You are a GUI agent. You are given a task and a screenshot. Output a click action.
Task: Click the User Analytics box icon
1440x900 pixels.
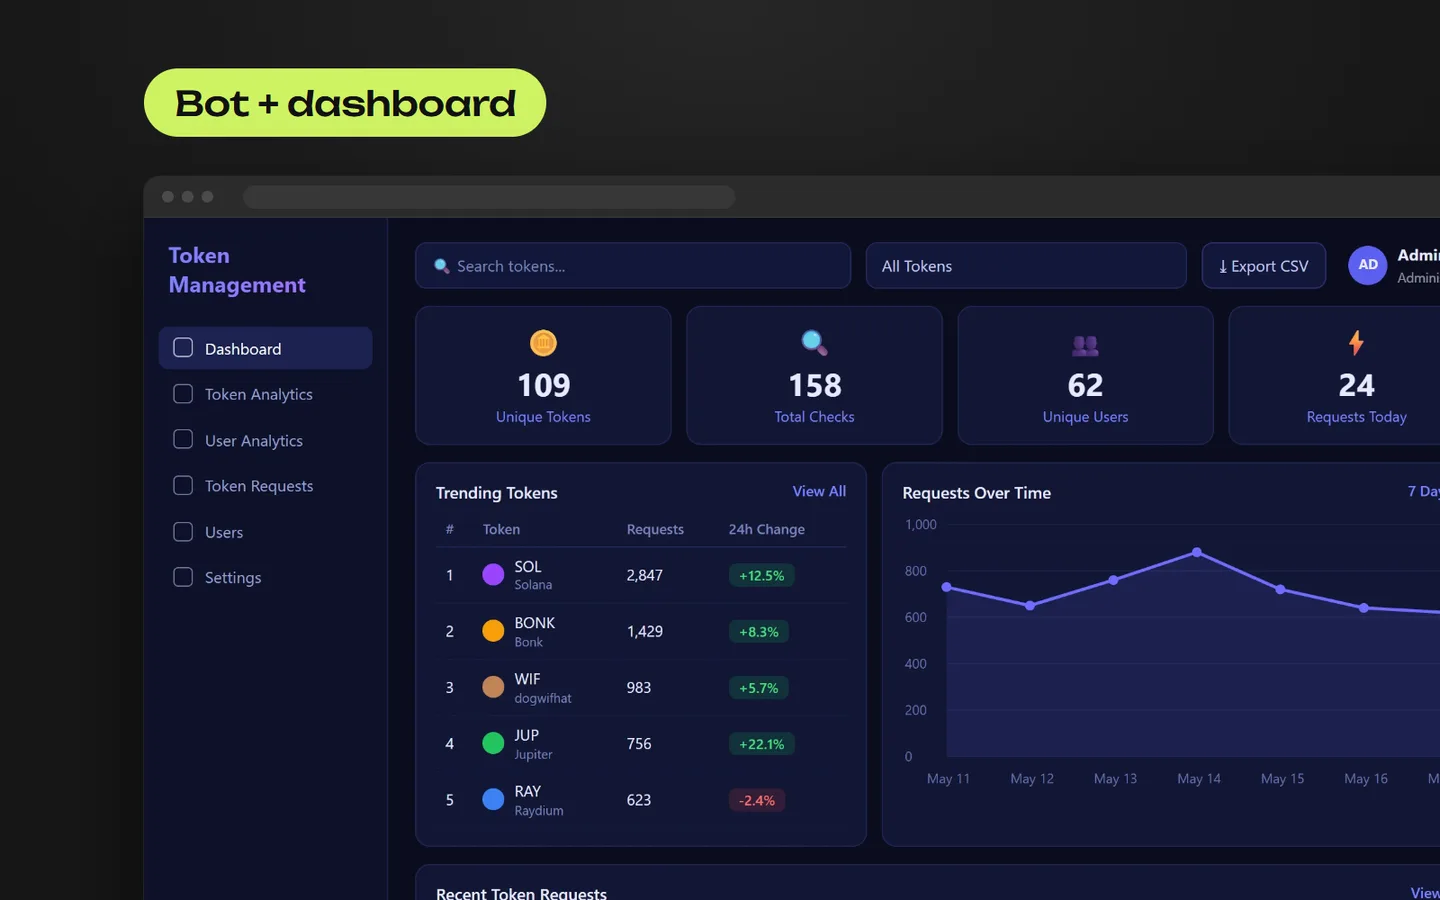[x=183, y=440]
